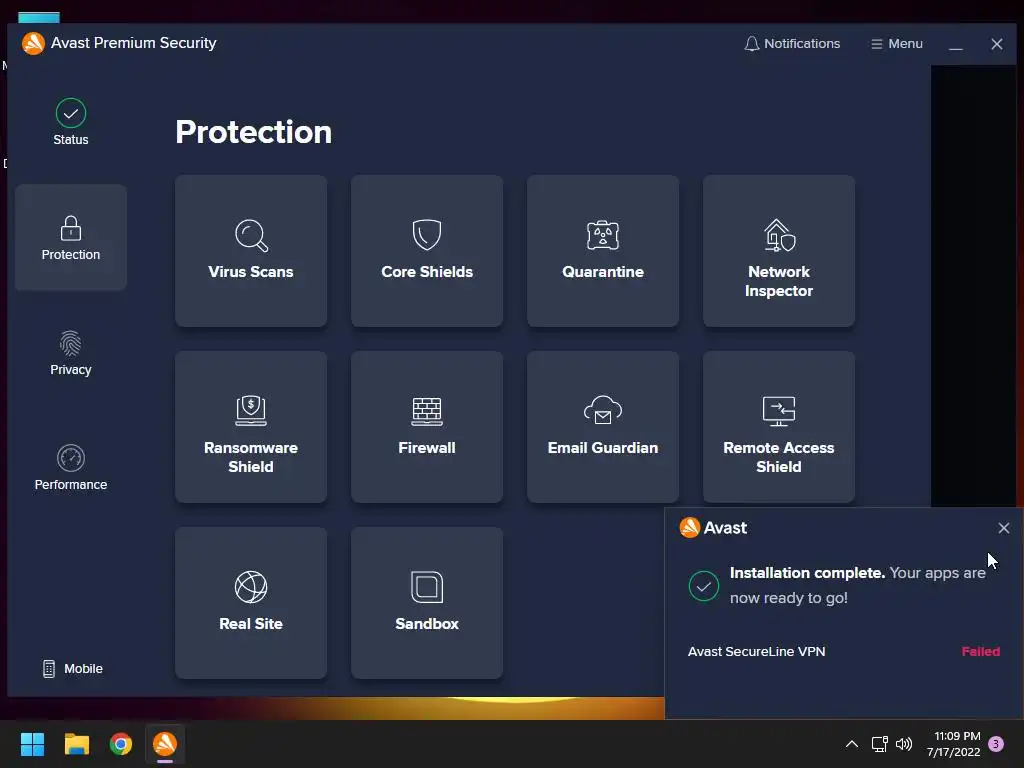Open the Virus Scans tile

point(251,251)
